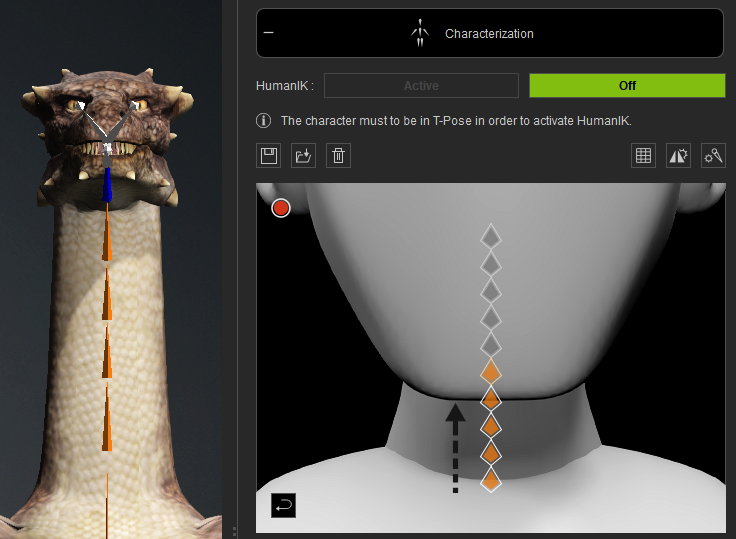Click the blue head bone on dragon

point(107,185)
